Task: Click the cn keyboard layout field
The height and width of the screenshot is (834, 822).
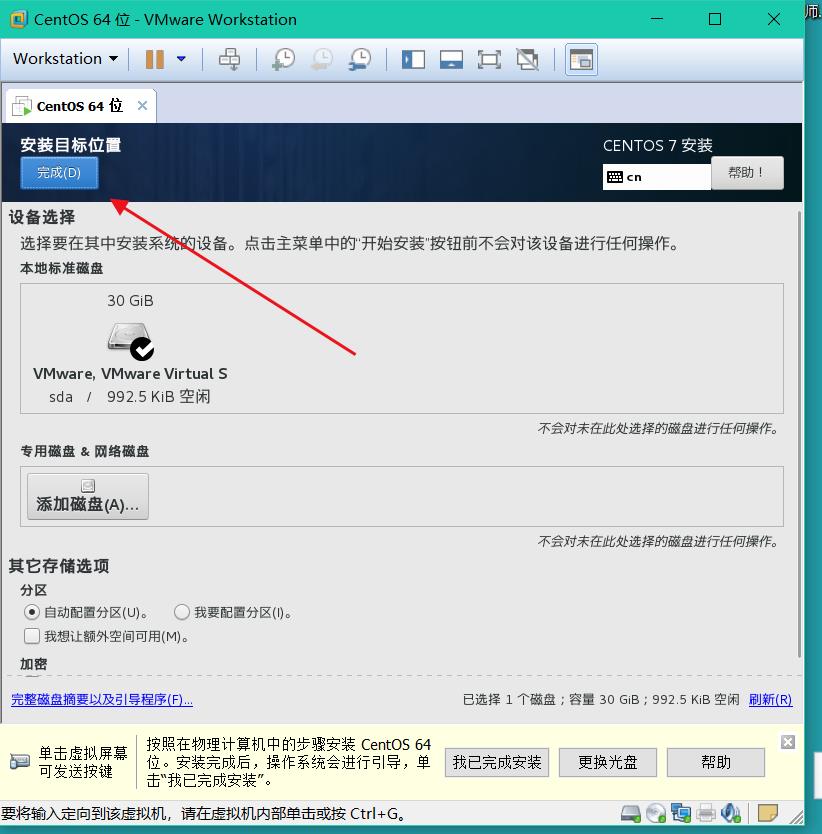Action: coord(657,177)
